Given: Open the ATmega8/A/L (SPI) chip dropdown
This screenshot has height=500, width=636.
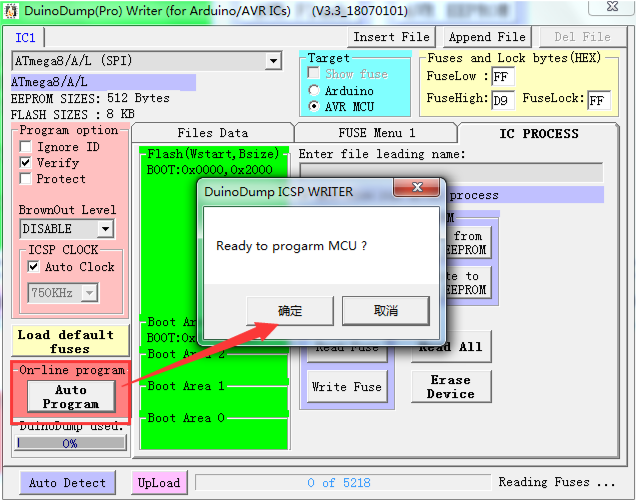Looking at the screenshot, I should [273, 61].
